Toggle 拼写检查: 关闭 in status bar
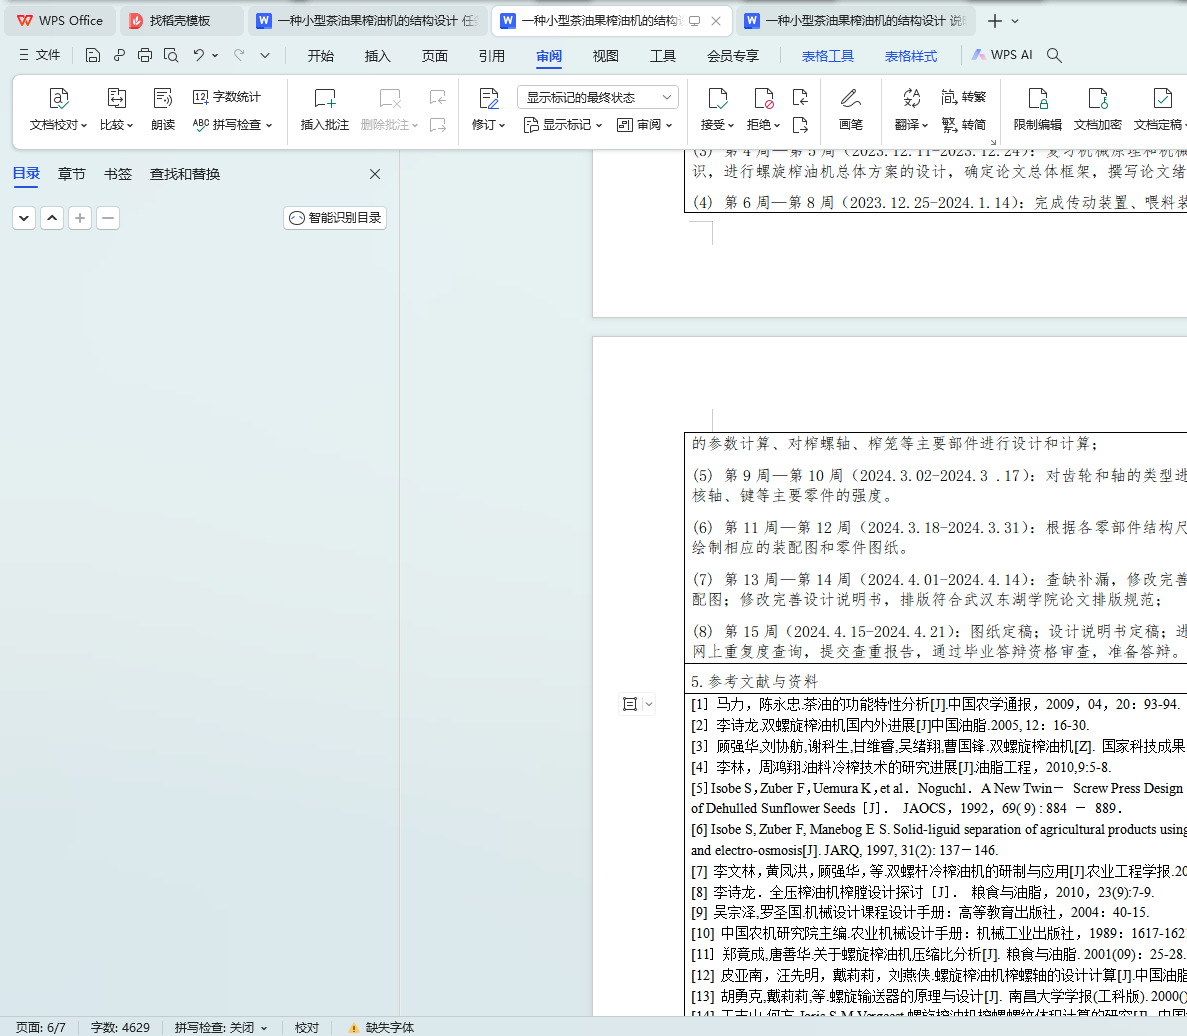The height and width of the screenshot is (1036, 1187). [220, 1027]
